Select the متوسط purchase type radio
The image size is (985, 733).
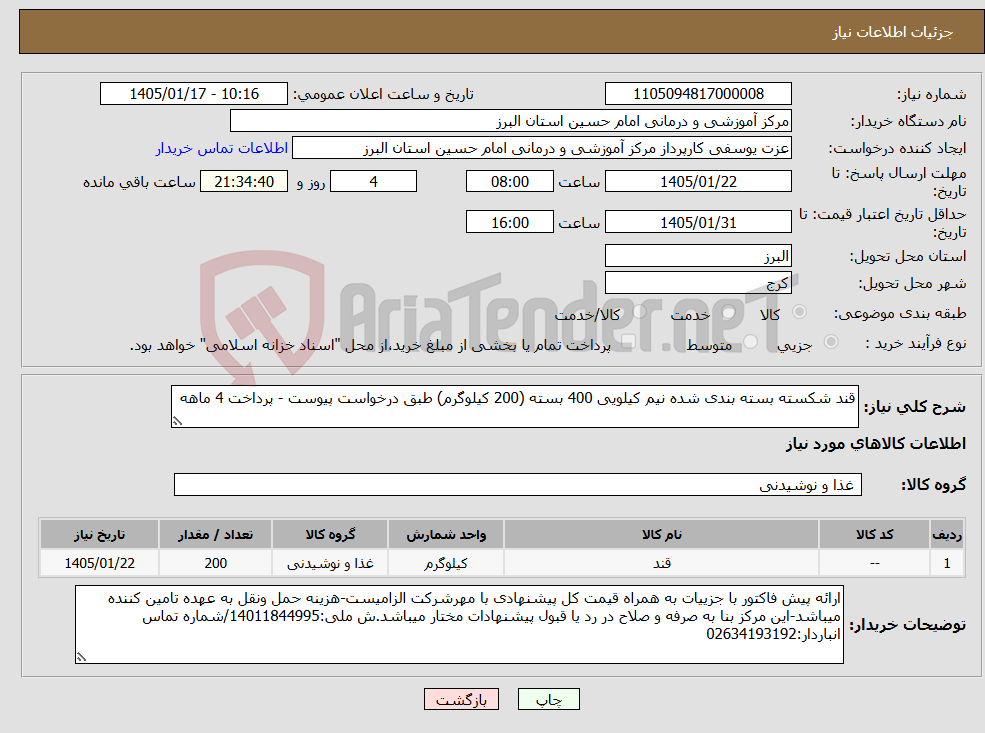point(750,342)
